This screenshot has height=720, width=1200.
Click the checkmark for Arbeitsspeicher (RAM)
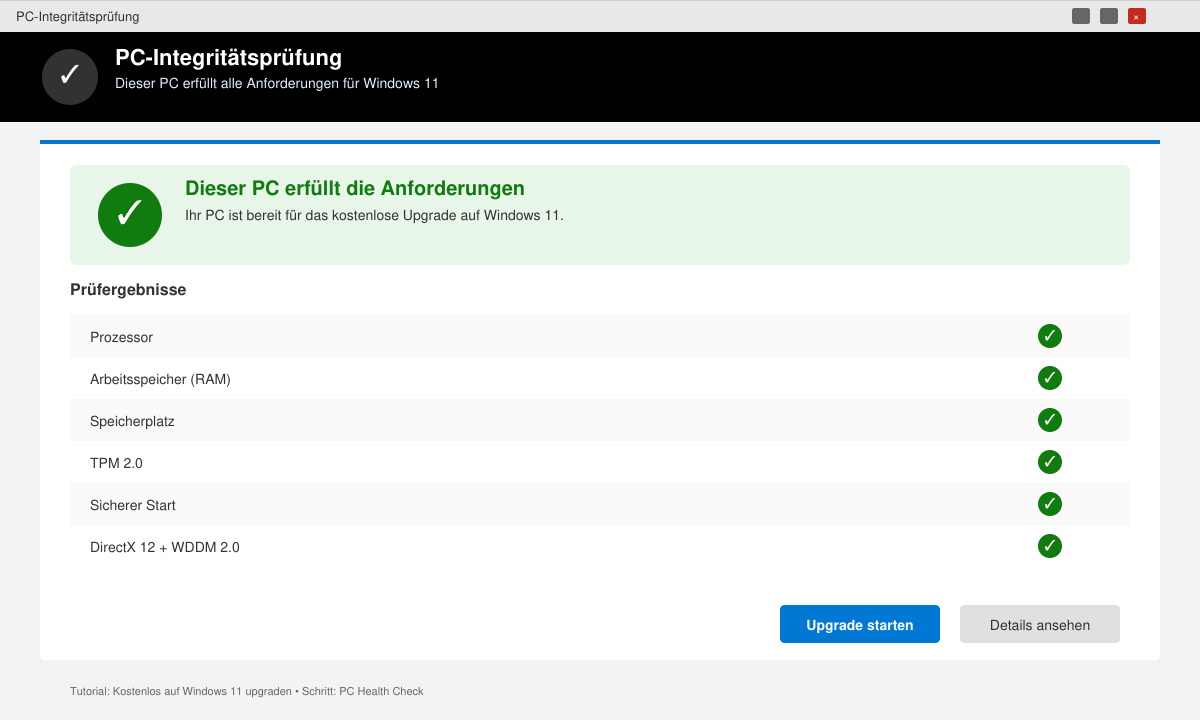[x=1050, y=378]
